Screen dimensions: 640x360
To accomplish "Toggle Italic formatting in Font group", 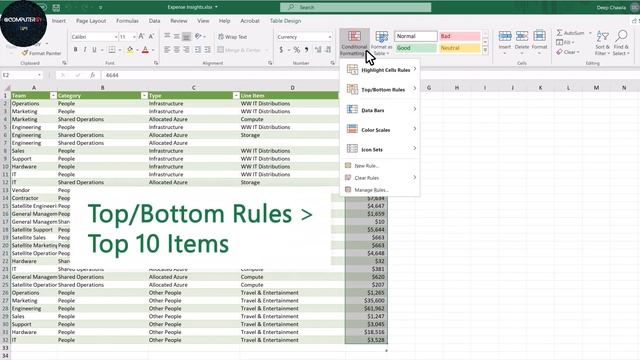I will 85,49.
